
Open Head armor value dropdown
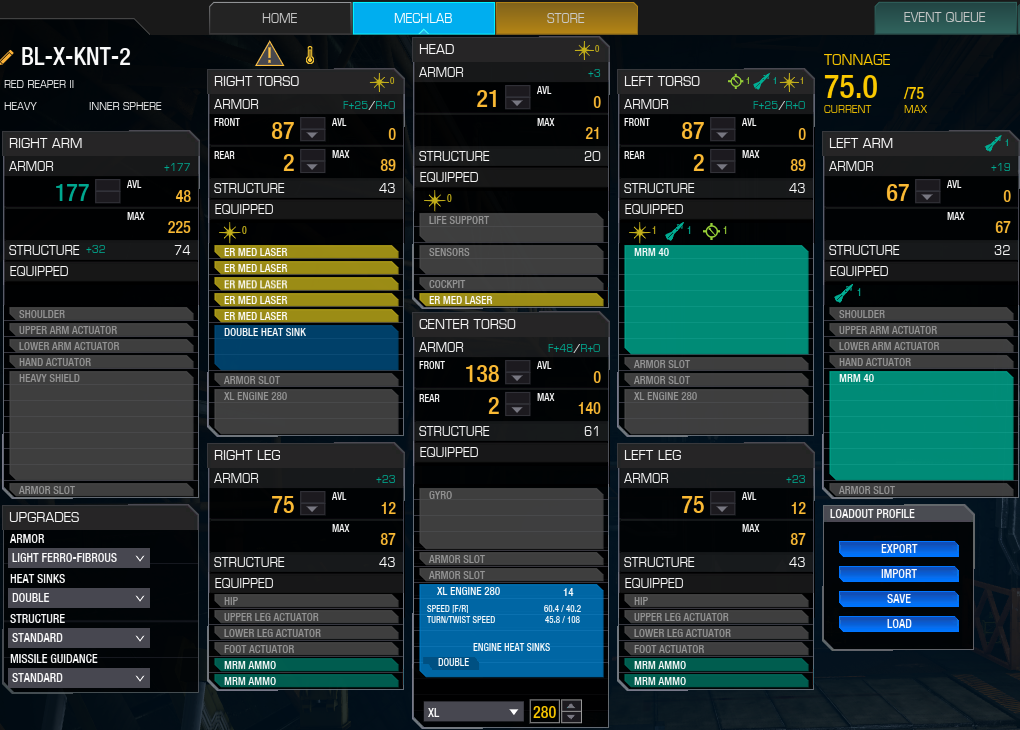pos(517,97)
